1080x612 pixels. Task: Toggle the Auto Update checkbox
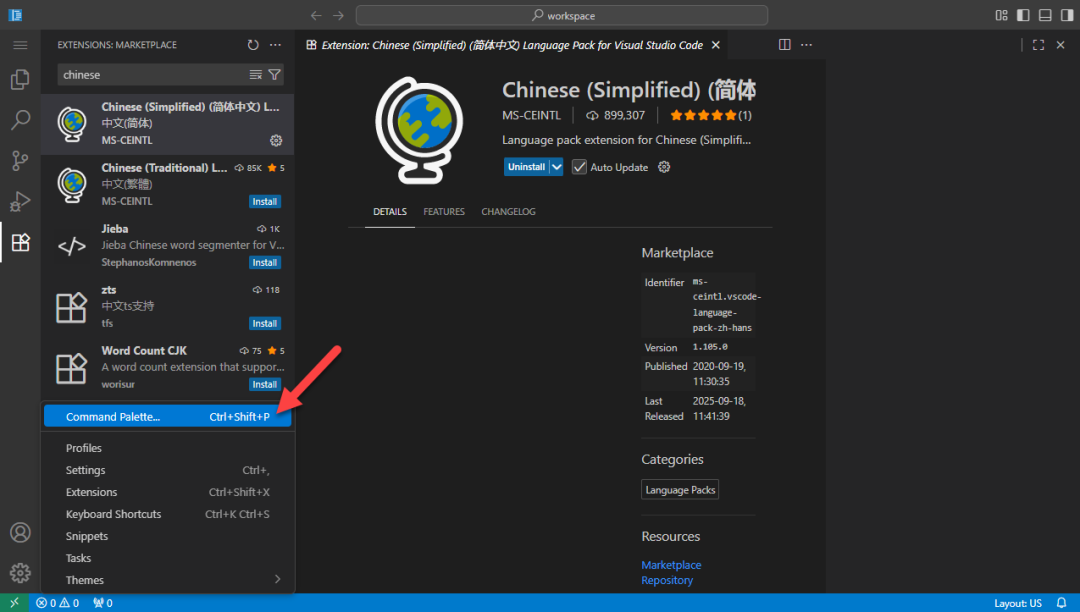(579, 167)
